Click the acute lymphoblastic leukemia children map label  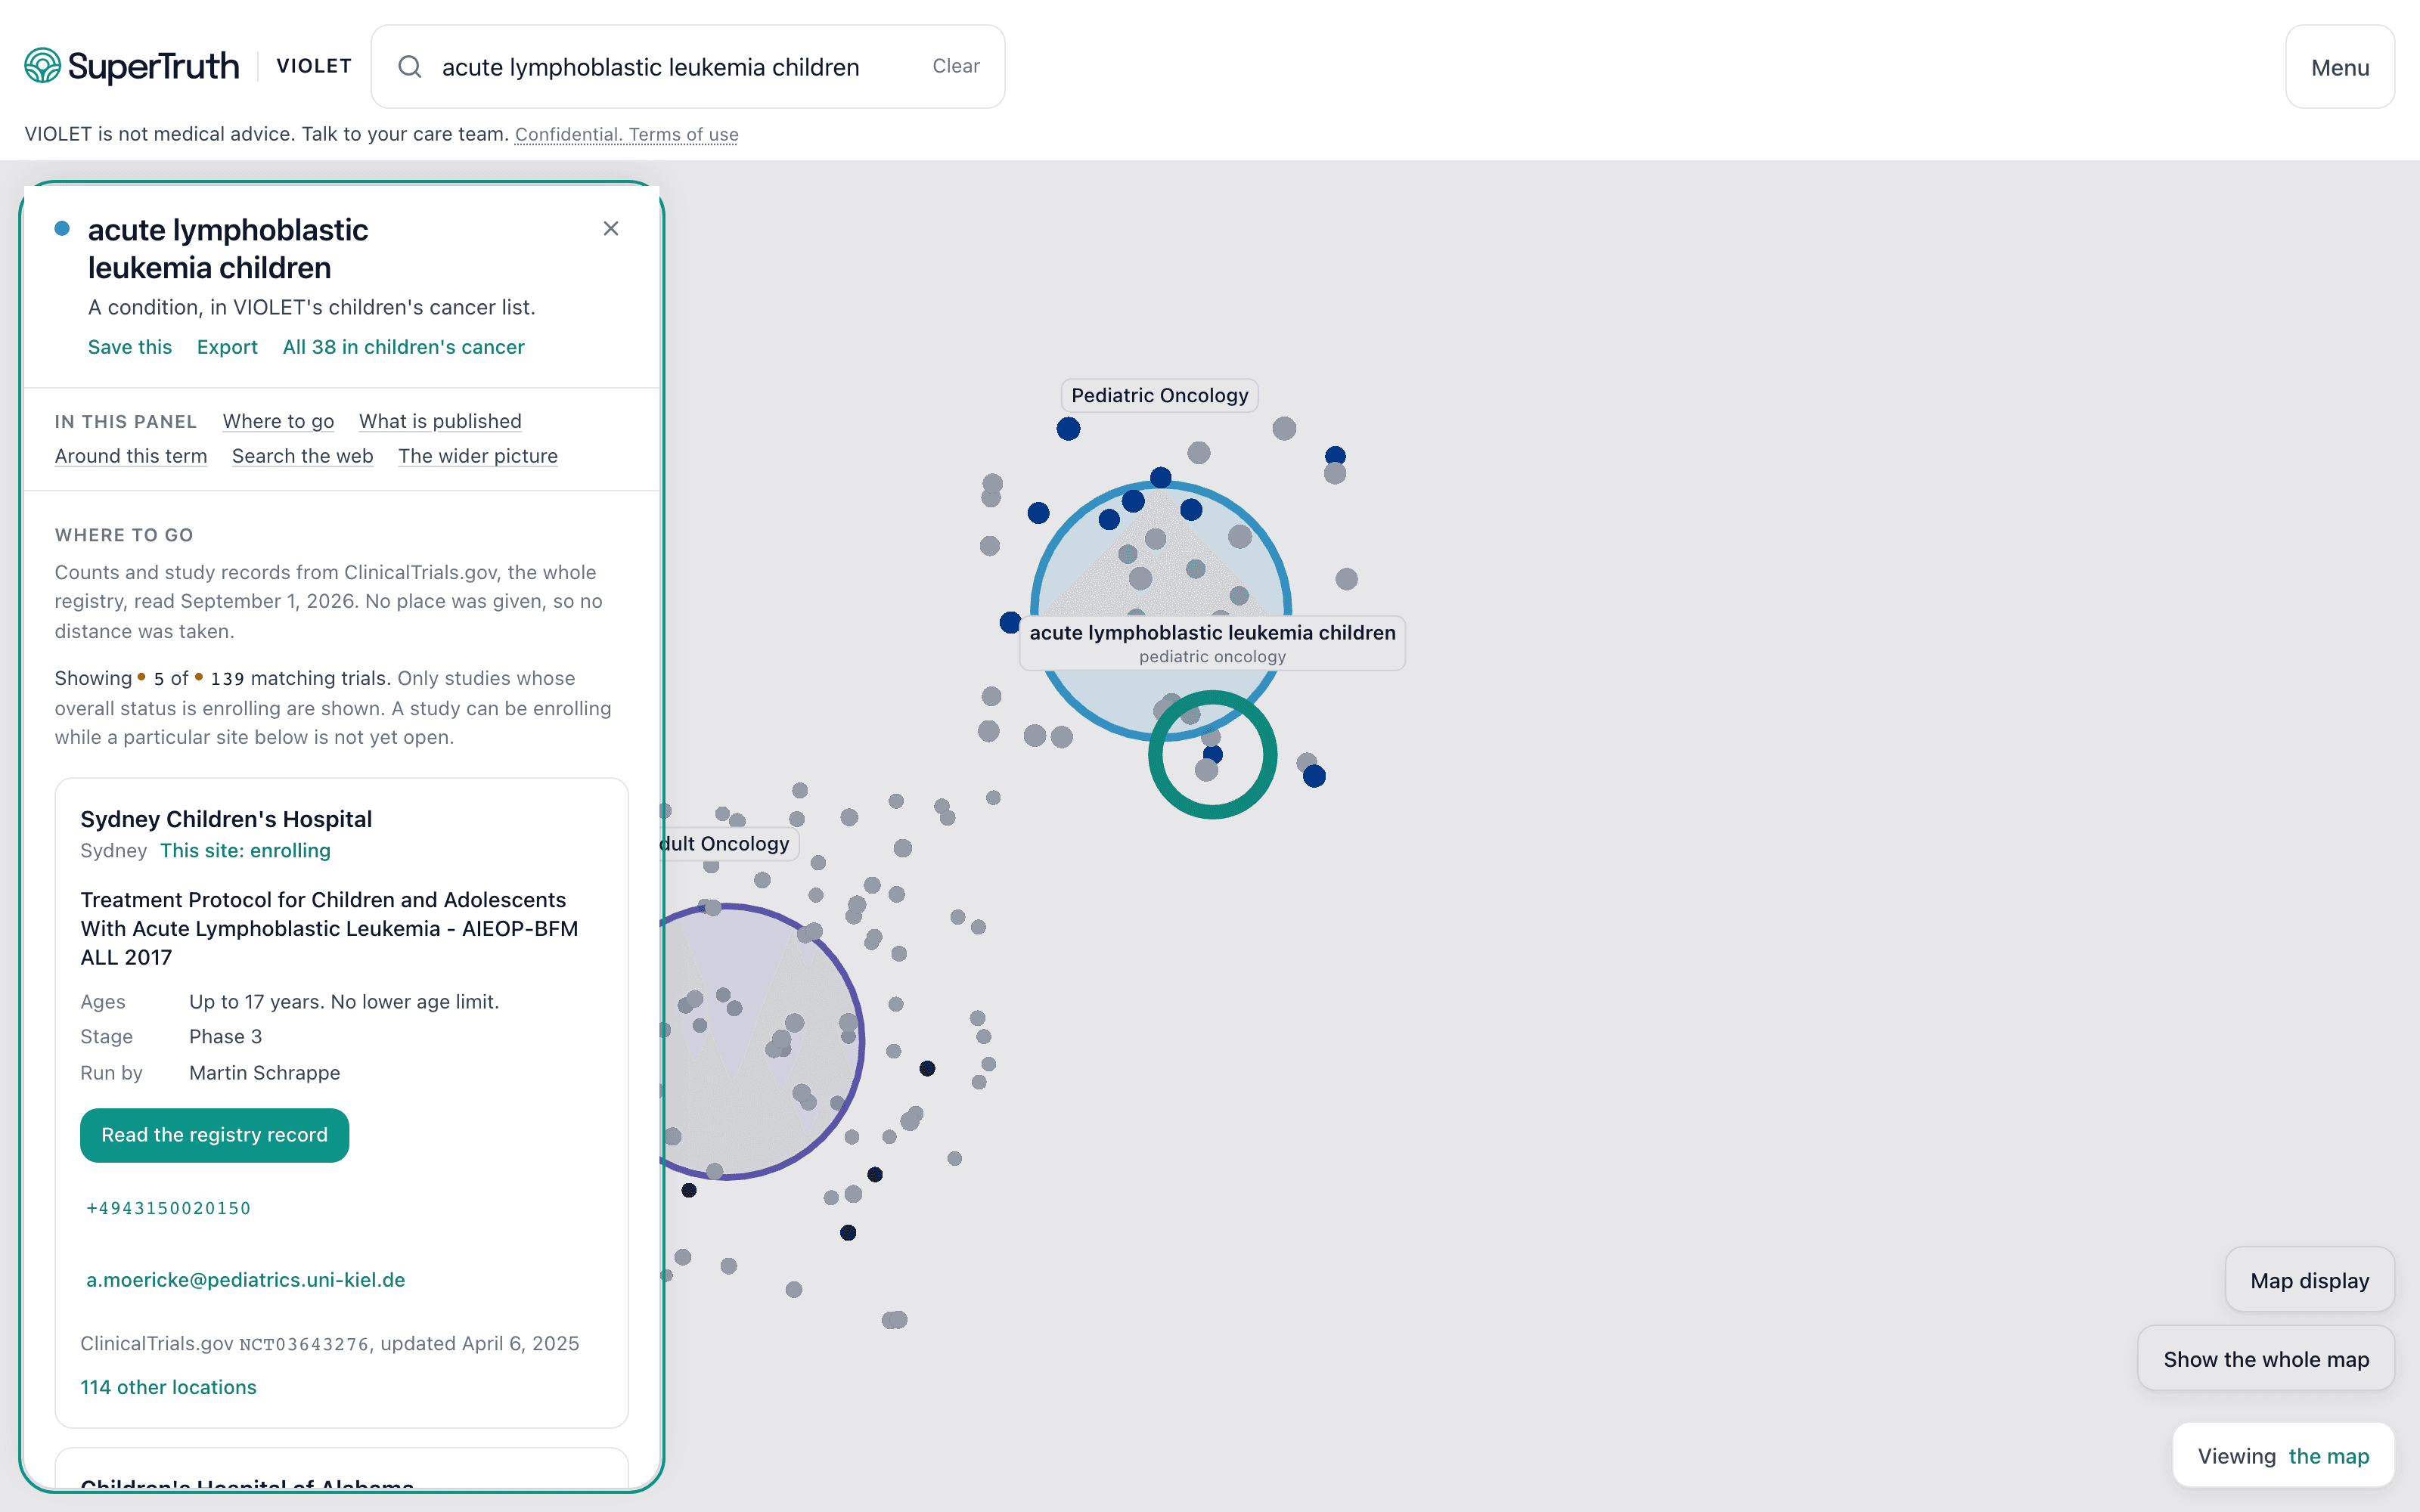pos(1212,643)
